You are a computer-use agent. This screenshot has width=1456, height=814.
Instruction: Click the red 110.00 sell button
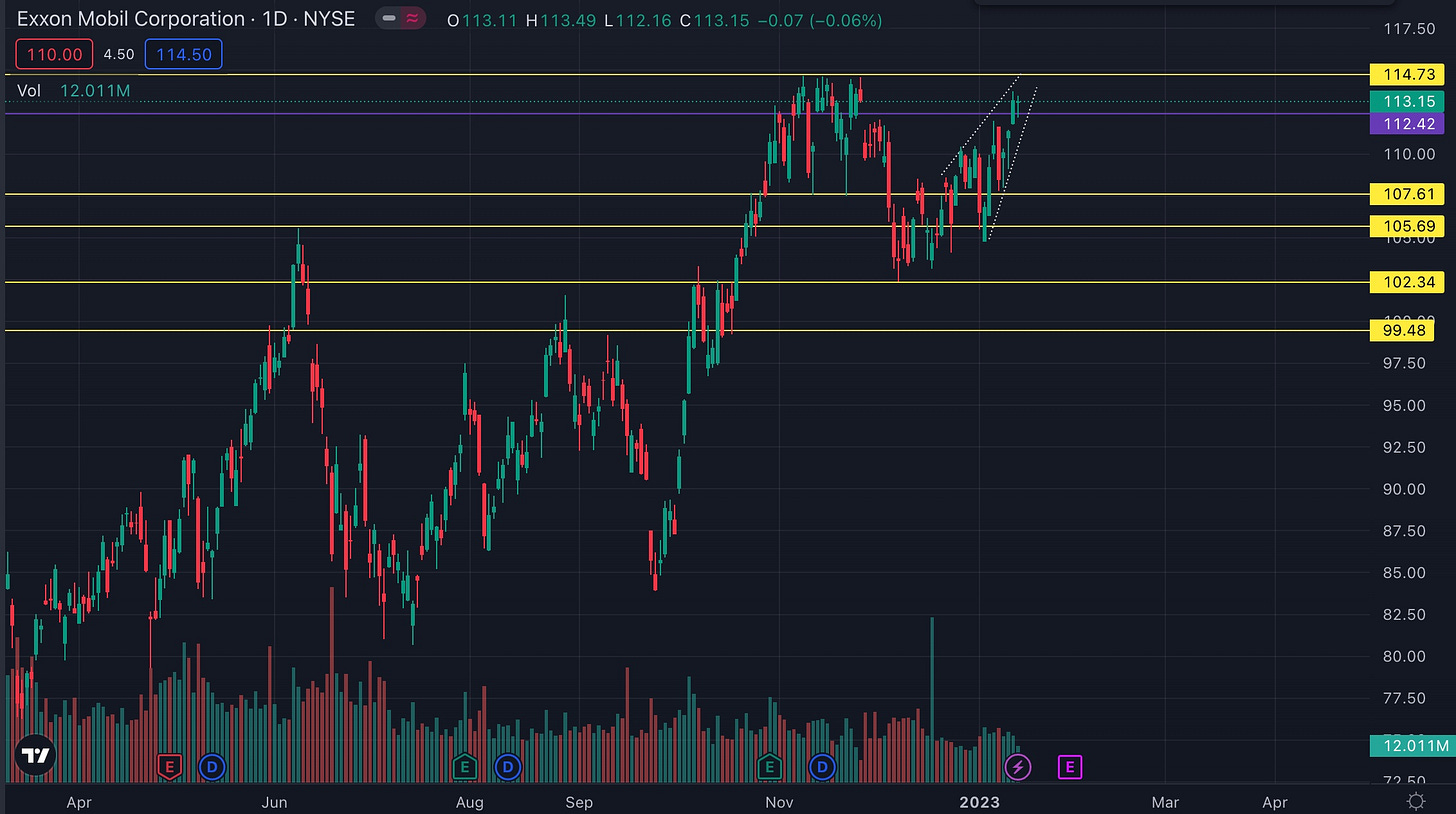tap(54, 54)
